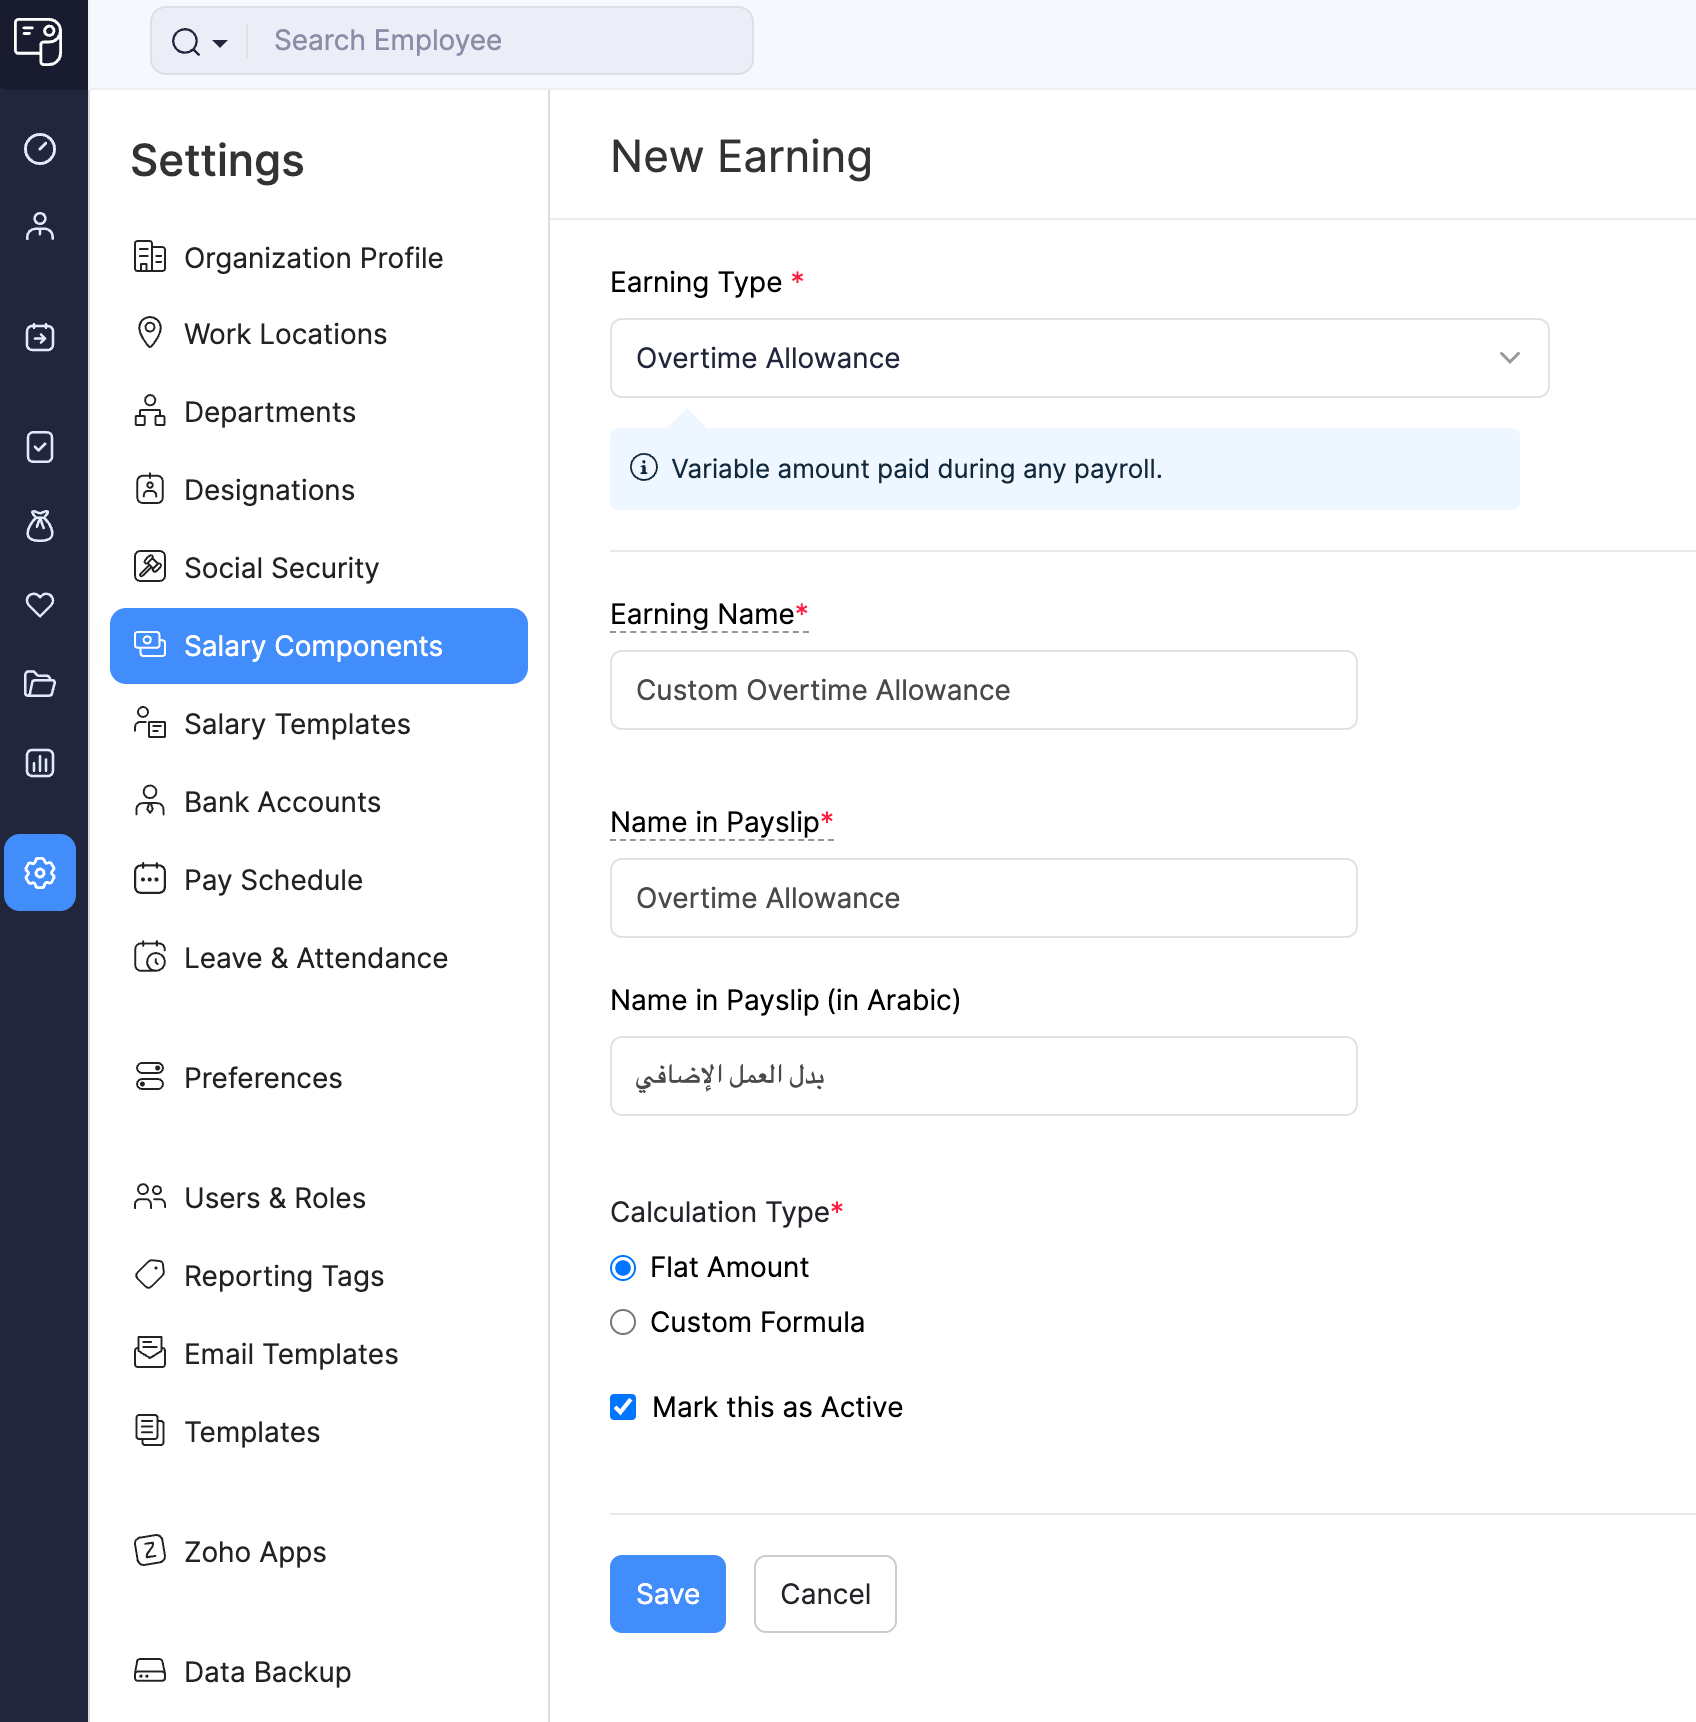Open Salary Templates settings
1696x1722 pixels.
click(296, 723)
